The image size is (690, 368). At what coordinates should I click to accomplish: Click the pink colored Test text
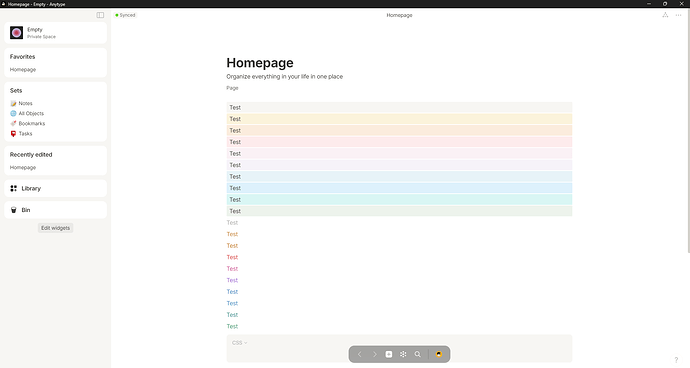tap(232, 269)
